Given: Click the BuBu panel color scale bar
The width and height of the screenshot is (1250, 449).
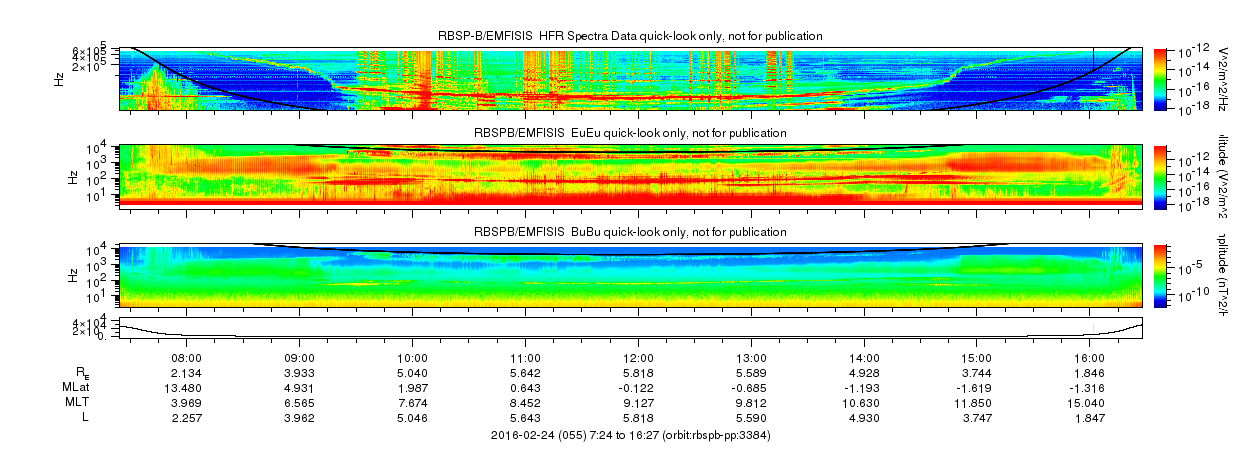Looking at the screenshot, I should 1162,274.
